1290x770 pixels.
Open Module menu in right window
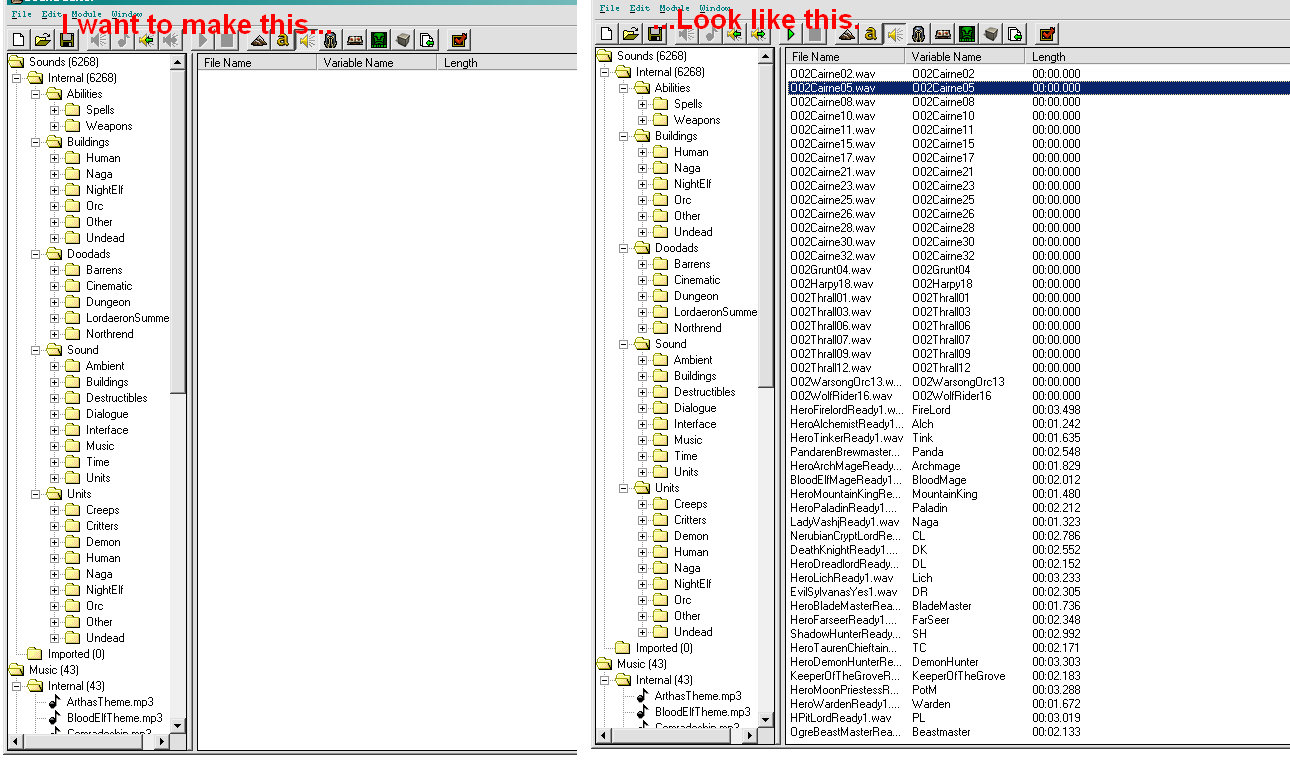(x=675, y=8)
